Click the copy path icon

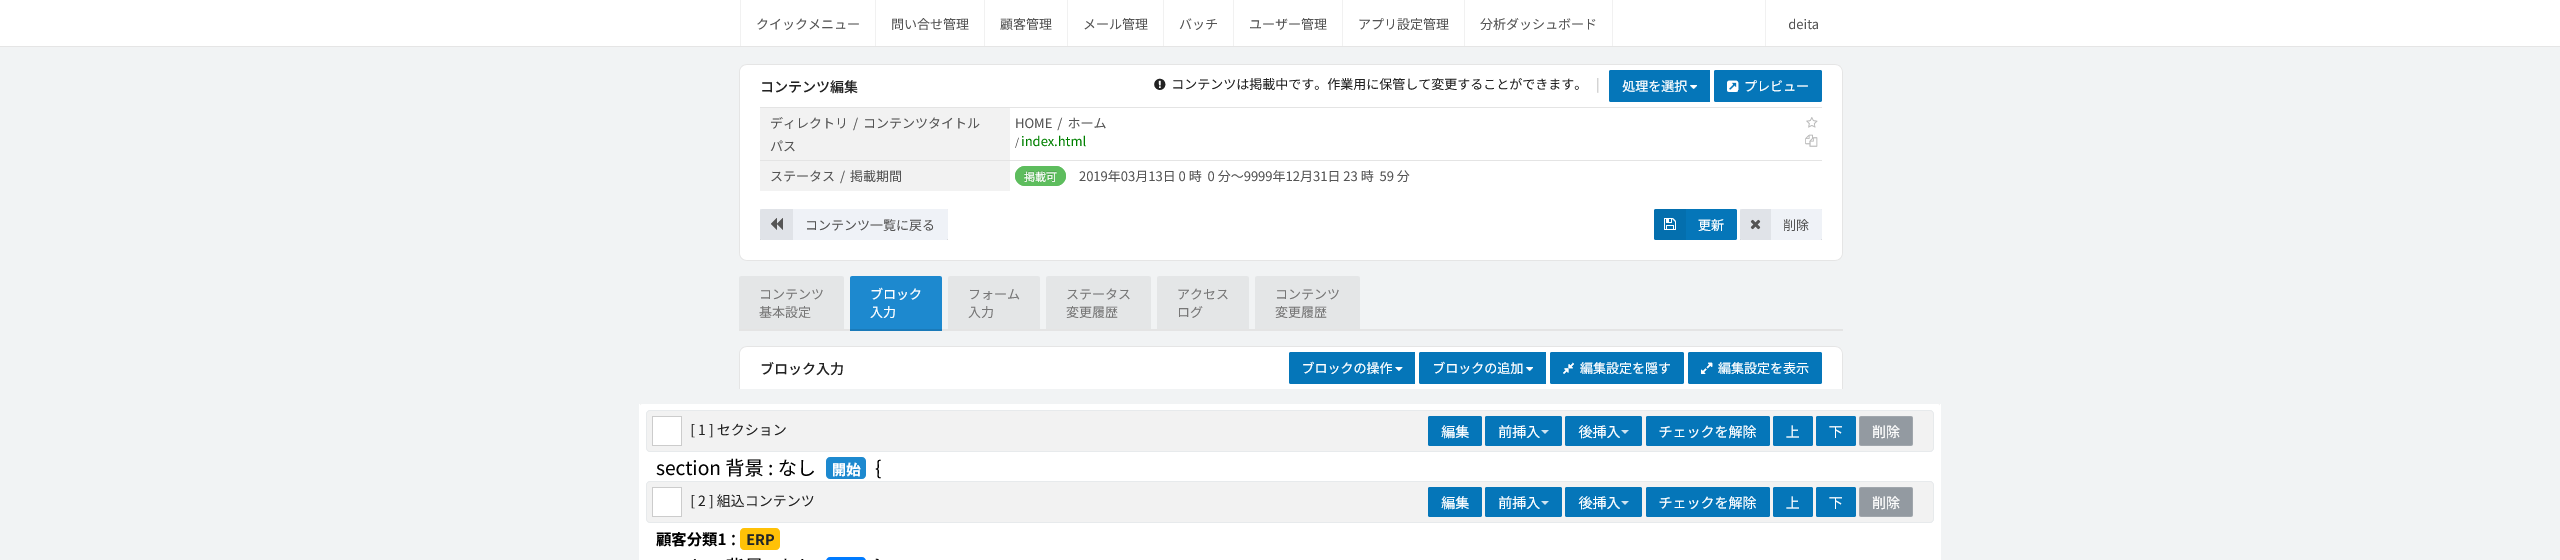coord(1811,141)
